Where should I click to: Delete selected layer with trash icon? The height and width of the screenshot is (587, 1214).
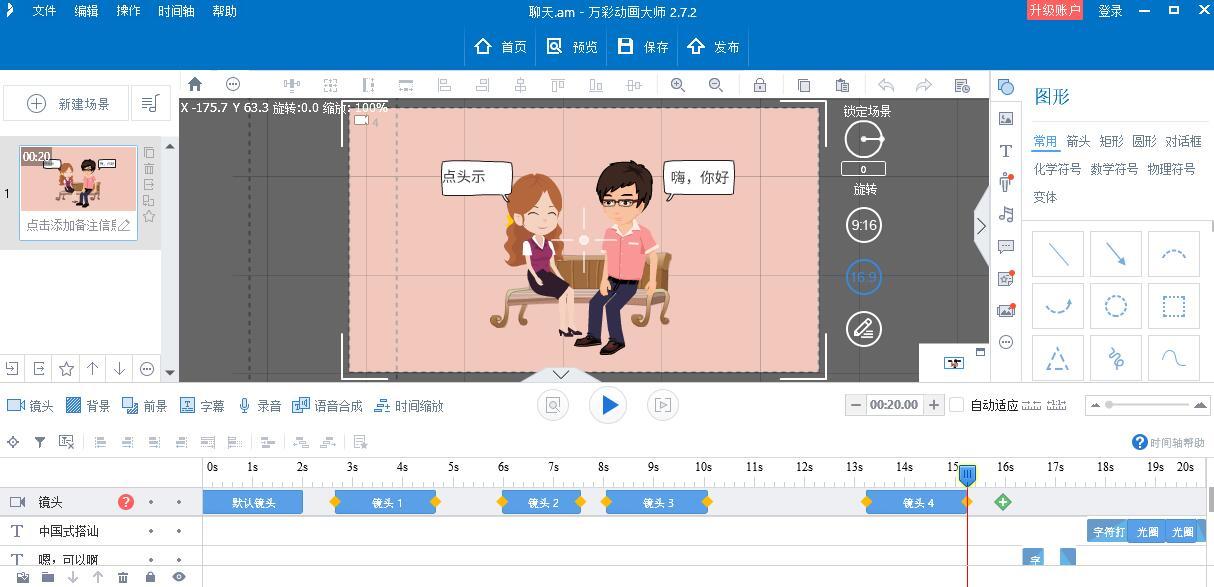coord(123,577)
